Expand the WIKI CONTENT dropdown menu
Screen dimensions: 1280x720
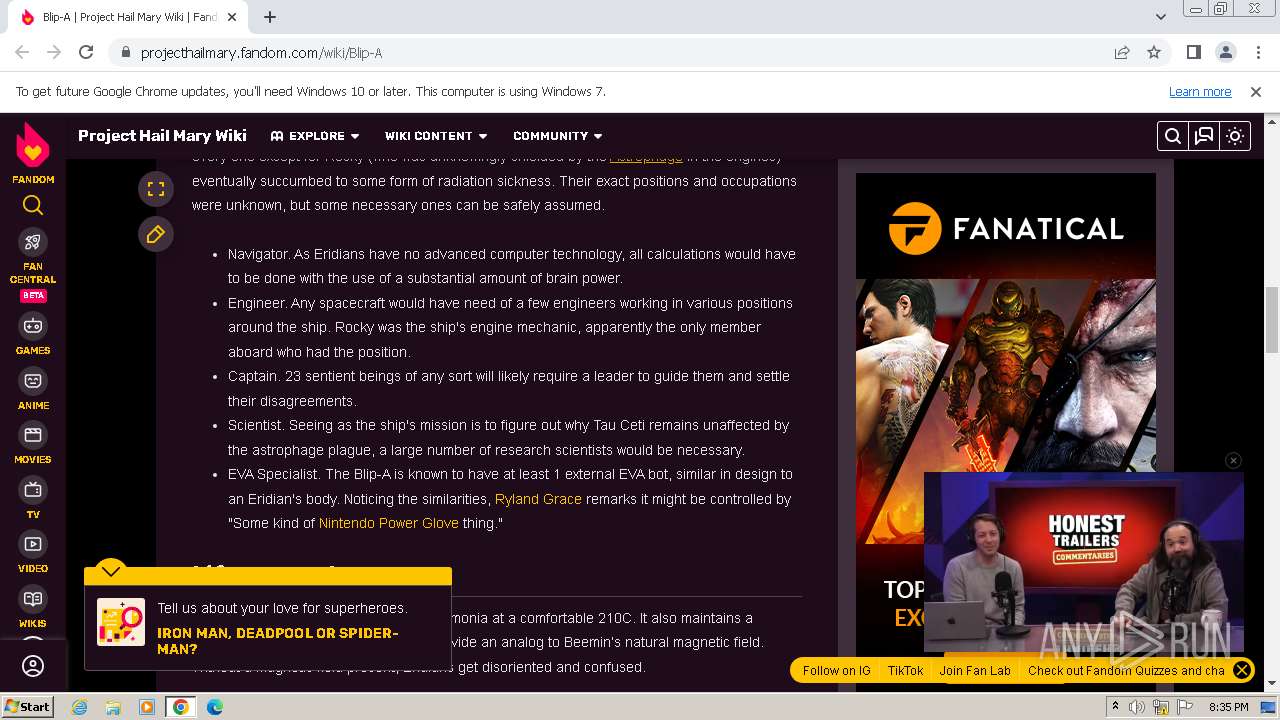click(x=436, y=136)
